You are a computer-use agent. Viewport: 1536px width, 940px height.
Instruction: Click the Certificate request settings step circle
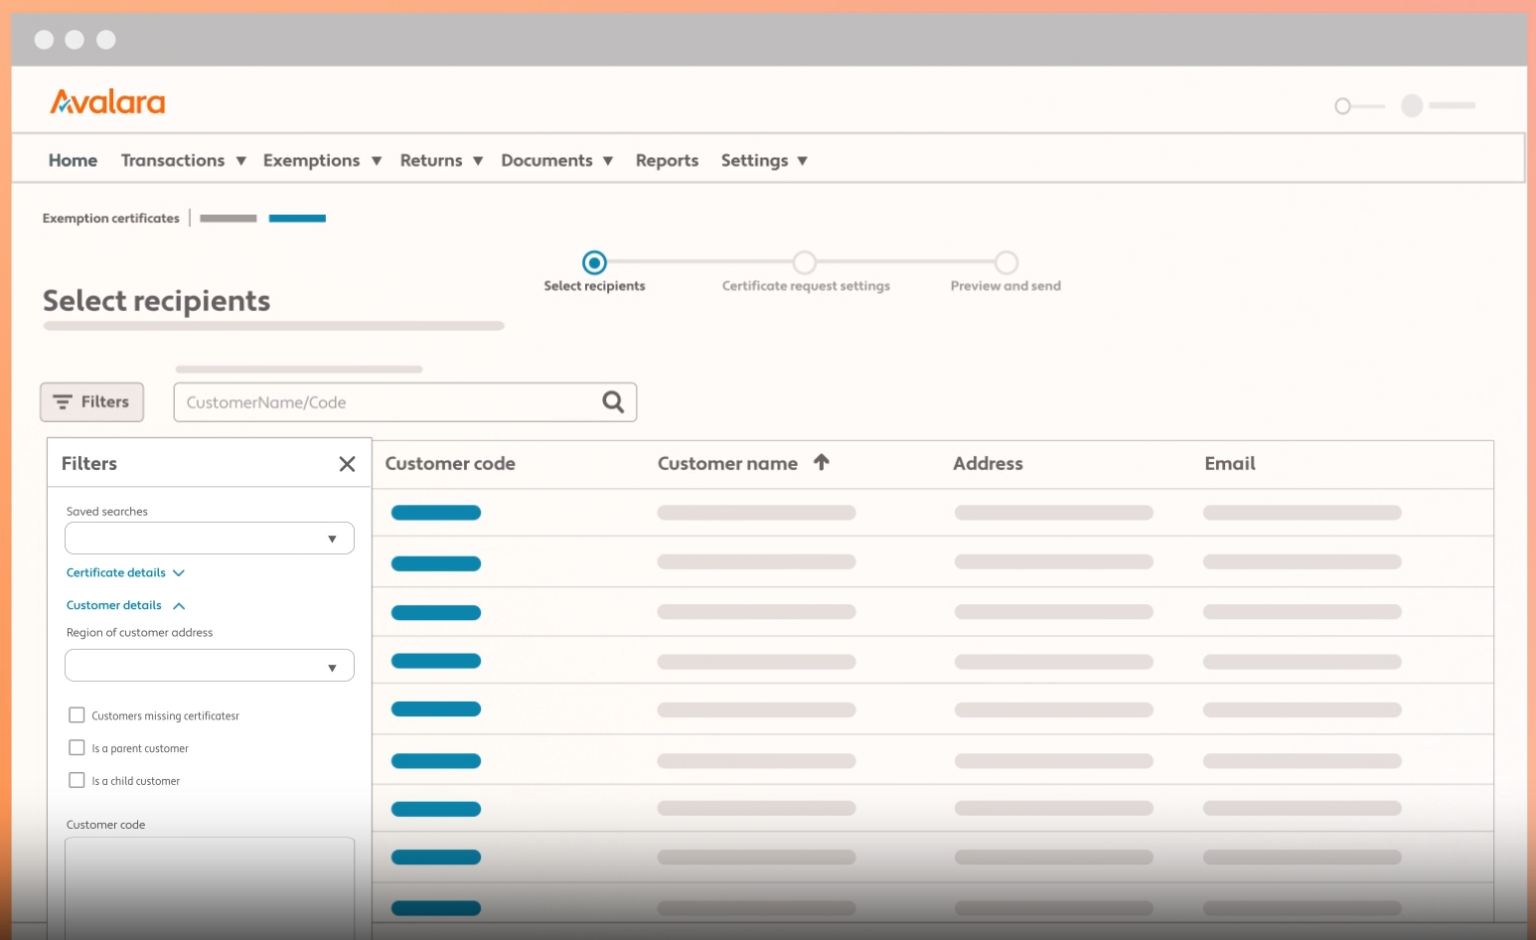point(805,262)
